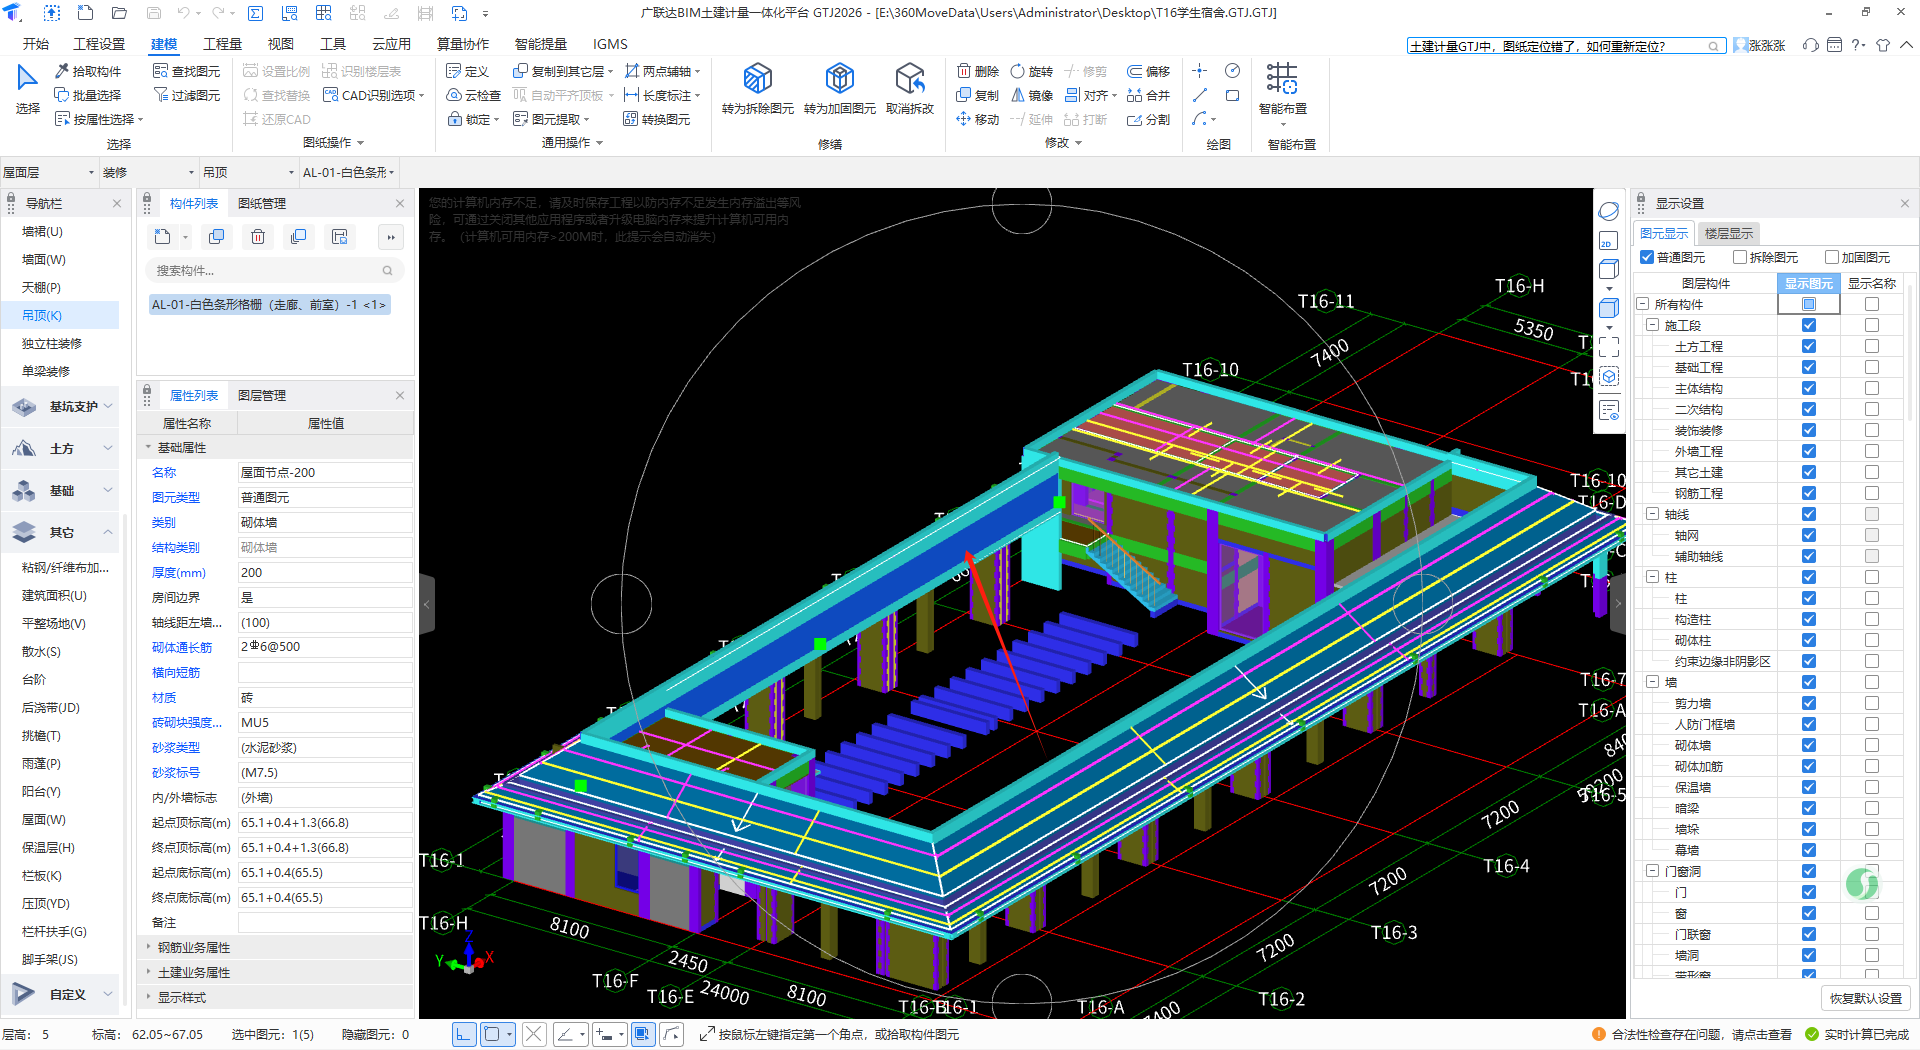Screen dimensions: 1920x1050
Task: Switch to 楼层显示 tab
Action: click(x=1729, y=233)
